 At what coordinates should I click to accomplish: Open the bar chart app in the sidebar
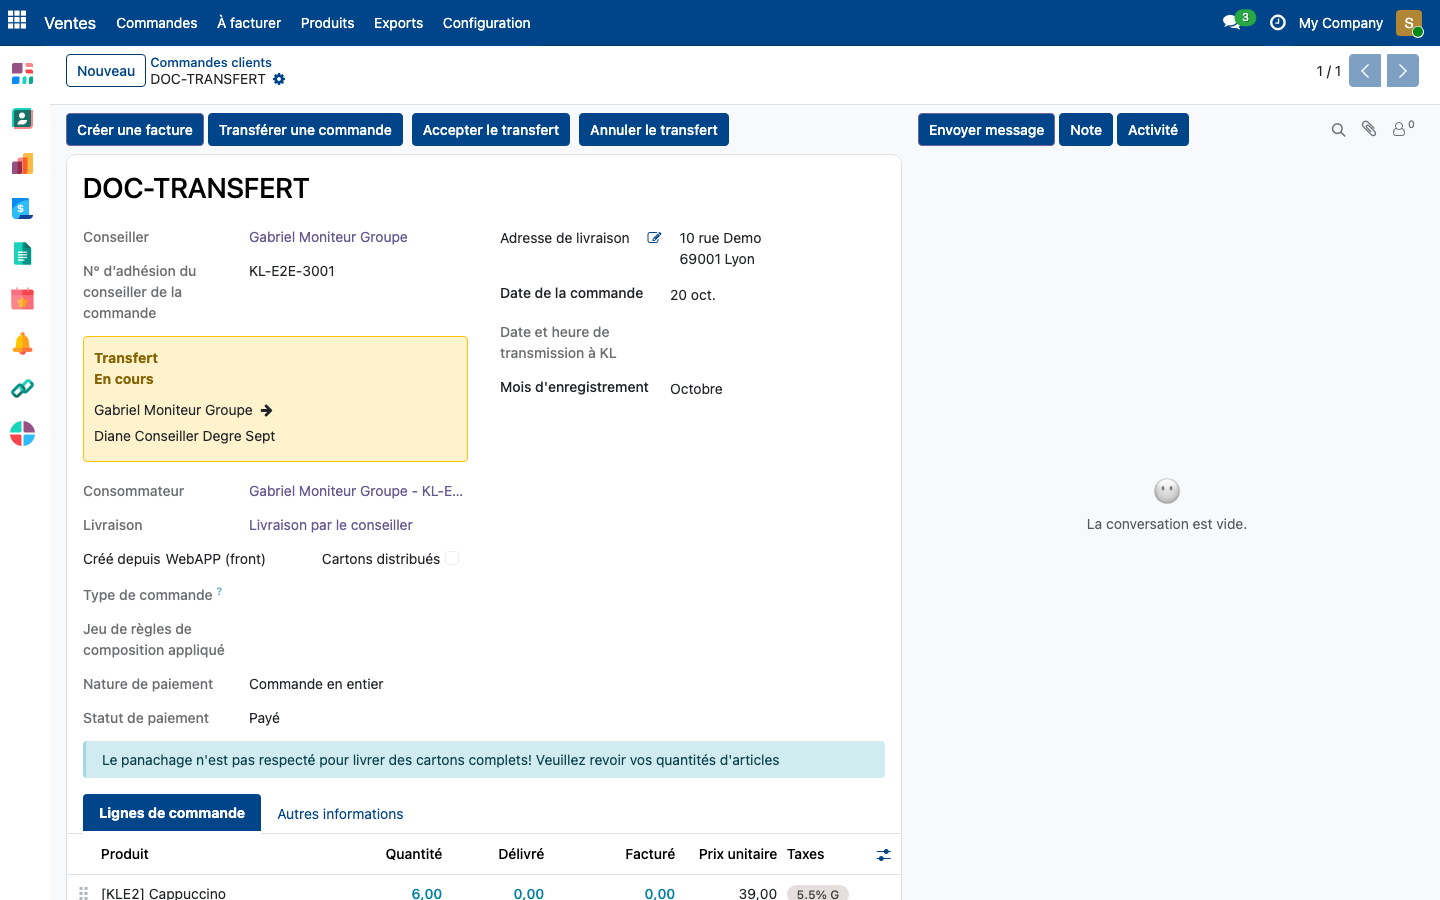(x=22, y=163)
